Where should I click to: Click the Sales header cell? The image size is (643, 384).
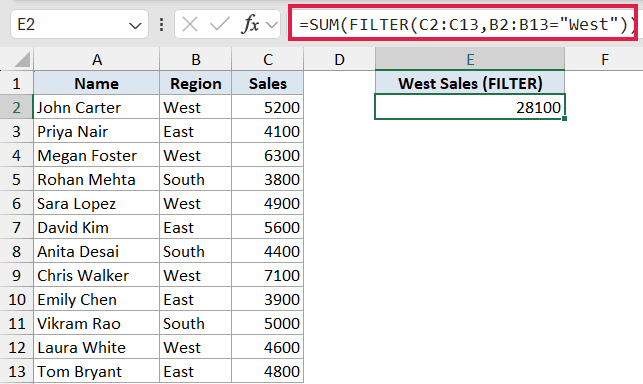click(x=268, y=83)
